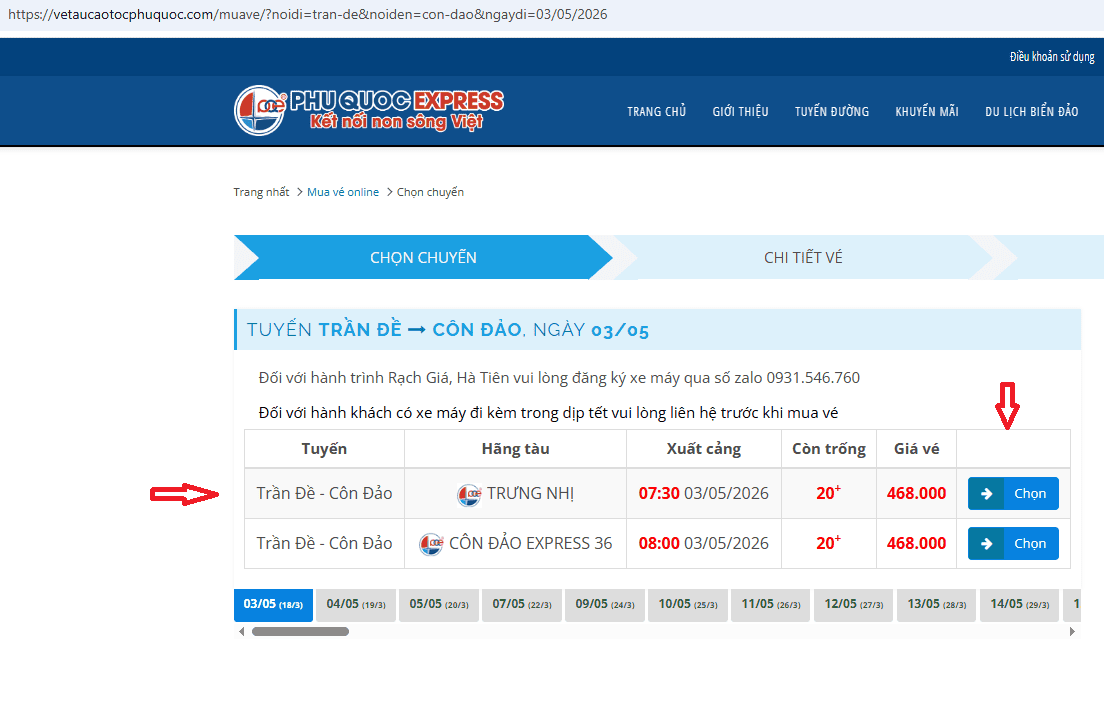1104x725 pixels.
Task: Click the CÔN ĐẢO EXPRESS 36 ship name
Action: [x=531, y=543]
